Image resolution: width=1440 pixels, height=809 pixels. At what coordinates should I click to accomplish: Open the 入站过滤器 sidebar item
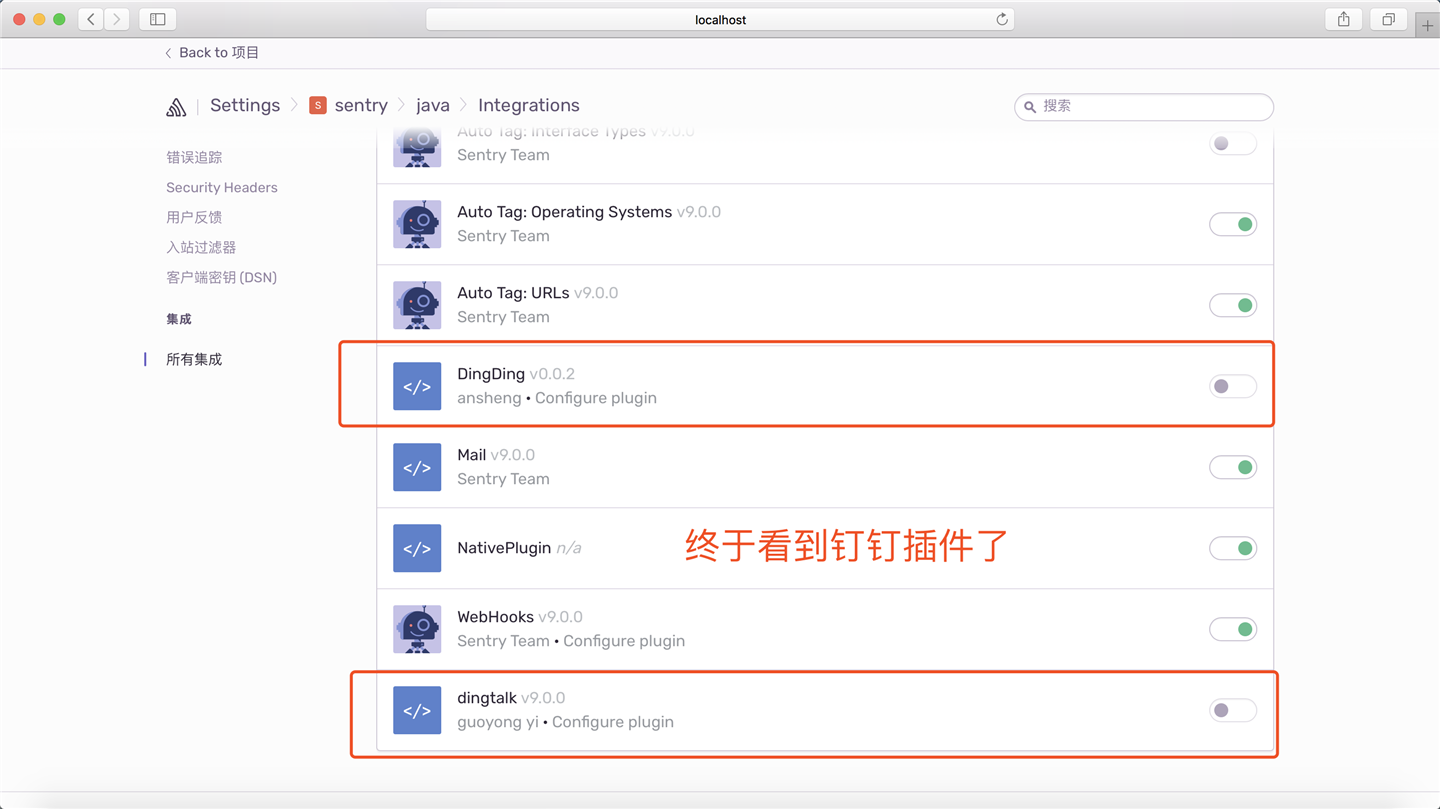(x=201, y=247)
